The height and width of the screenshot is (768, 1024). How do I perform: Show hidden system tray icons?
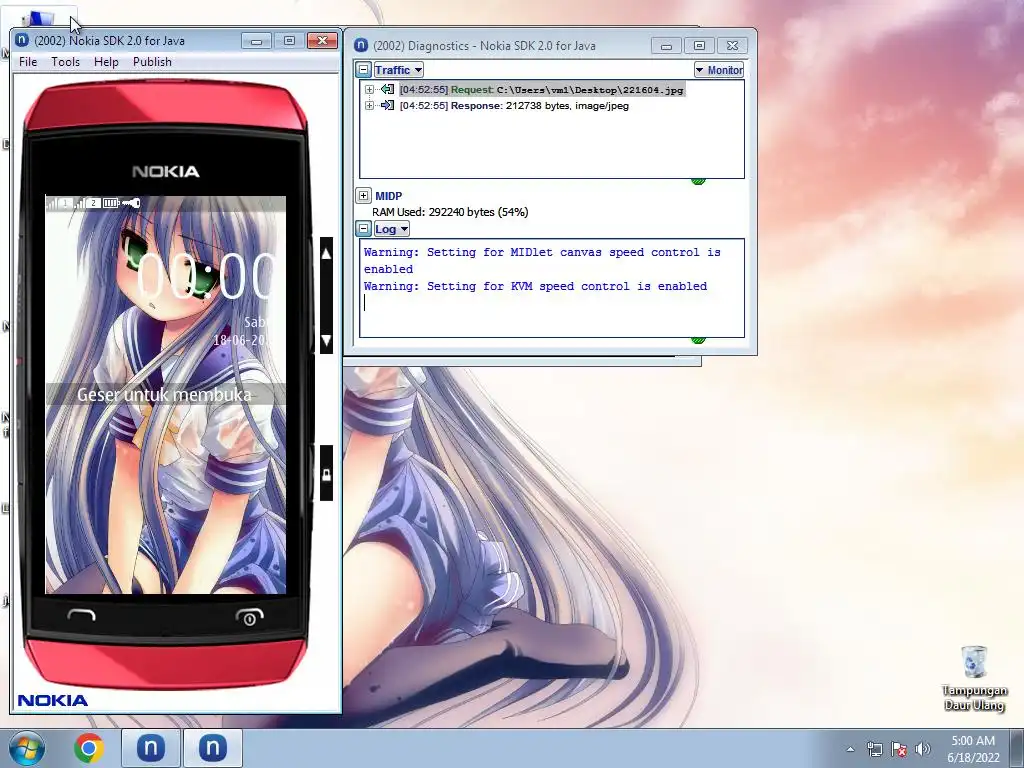(850, 749)
